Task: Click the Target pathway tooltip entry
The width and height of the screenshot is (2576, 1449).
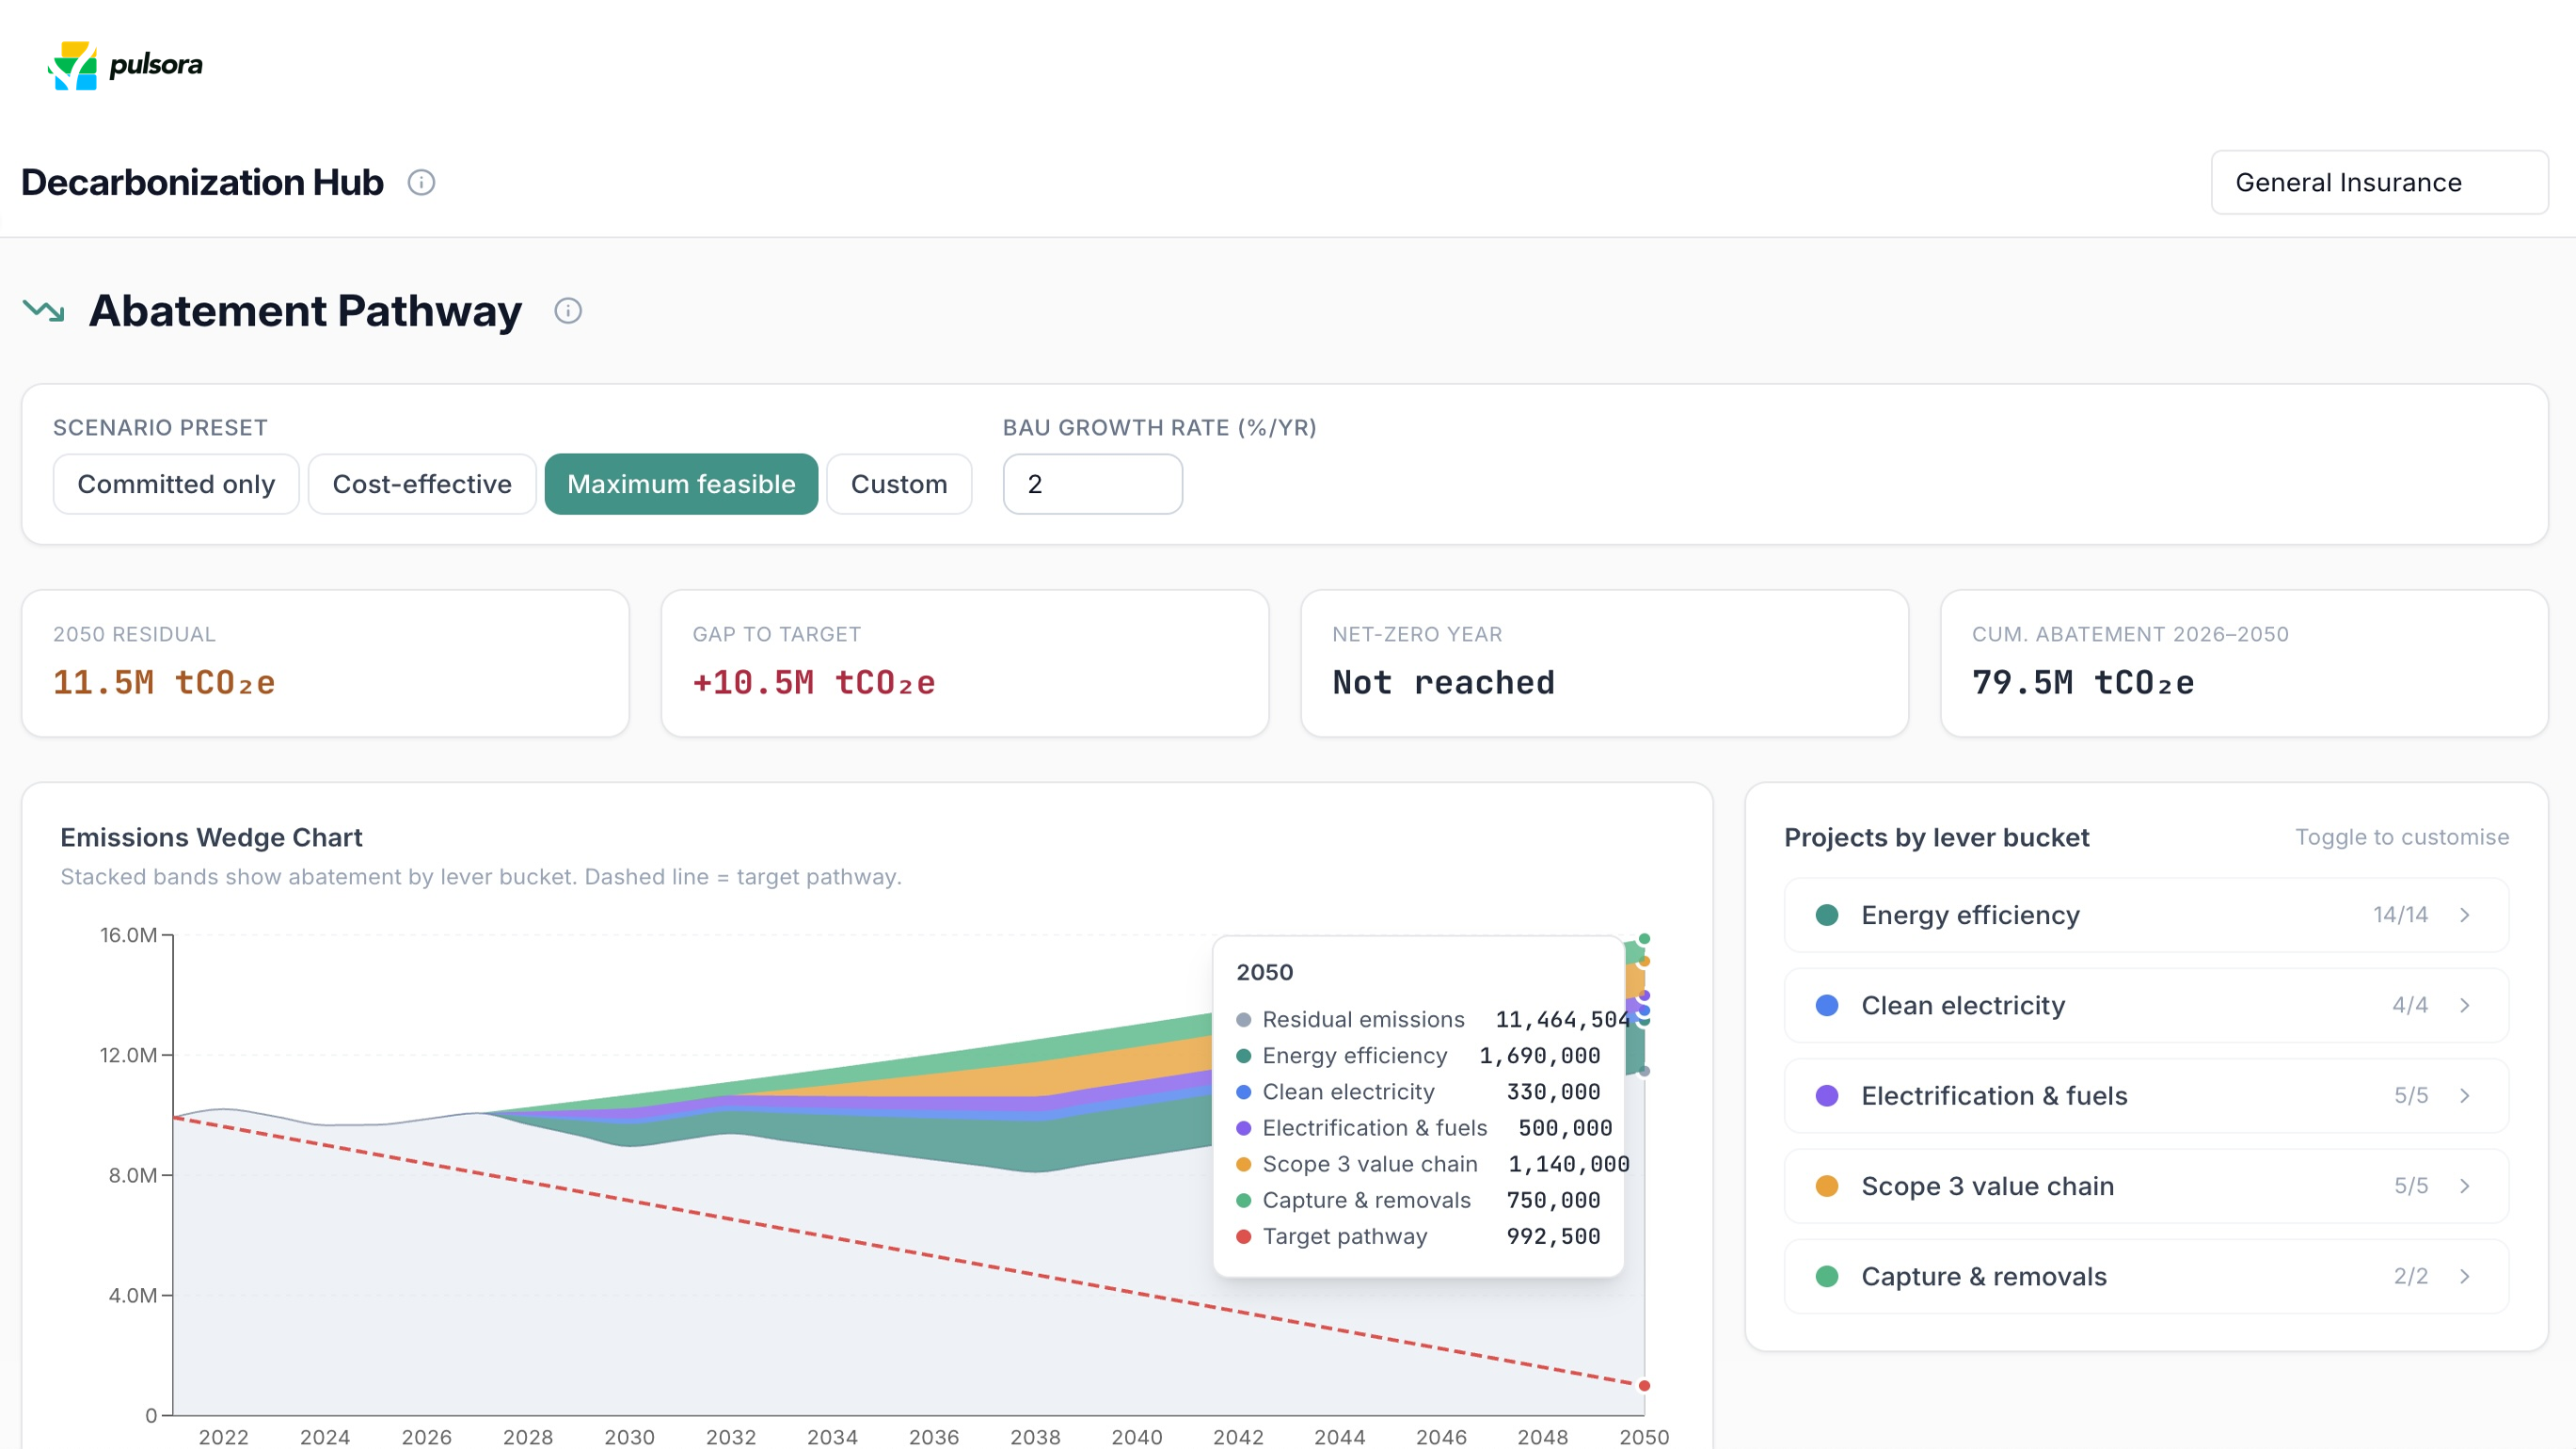Action: click(x=1418, y=1236)
